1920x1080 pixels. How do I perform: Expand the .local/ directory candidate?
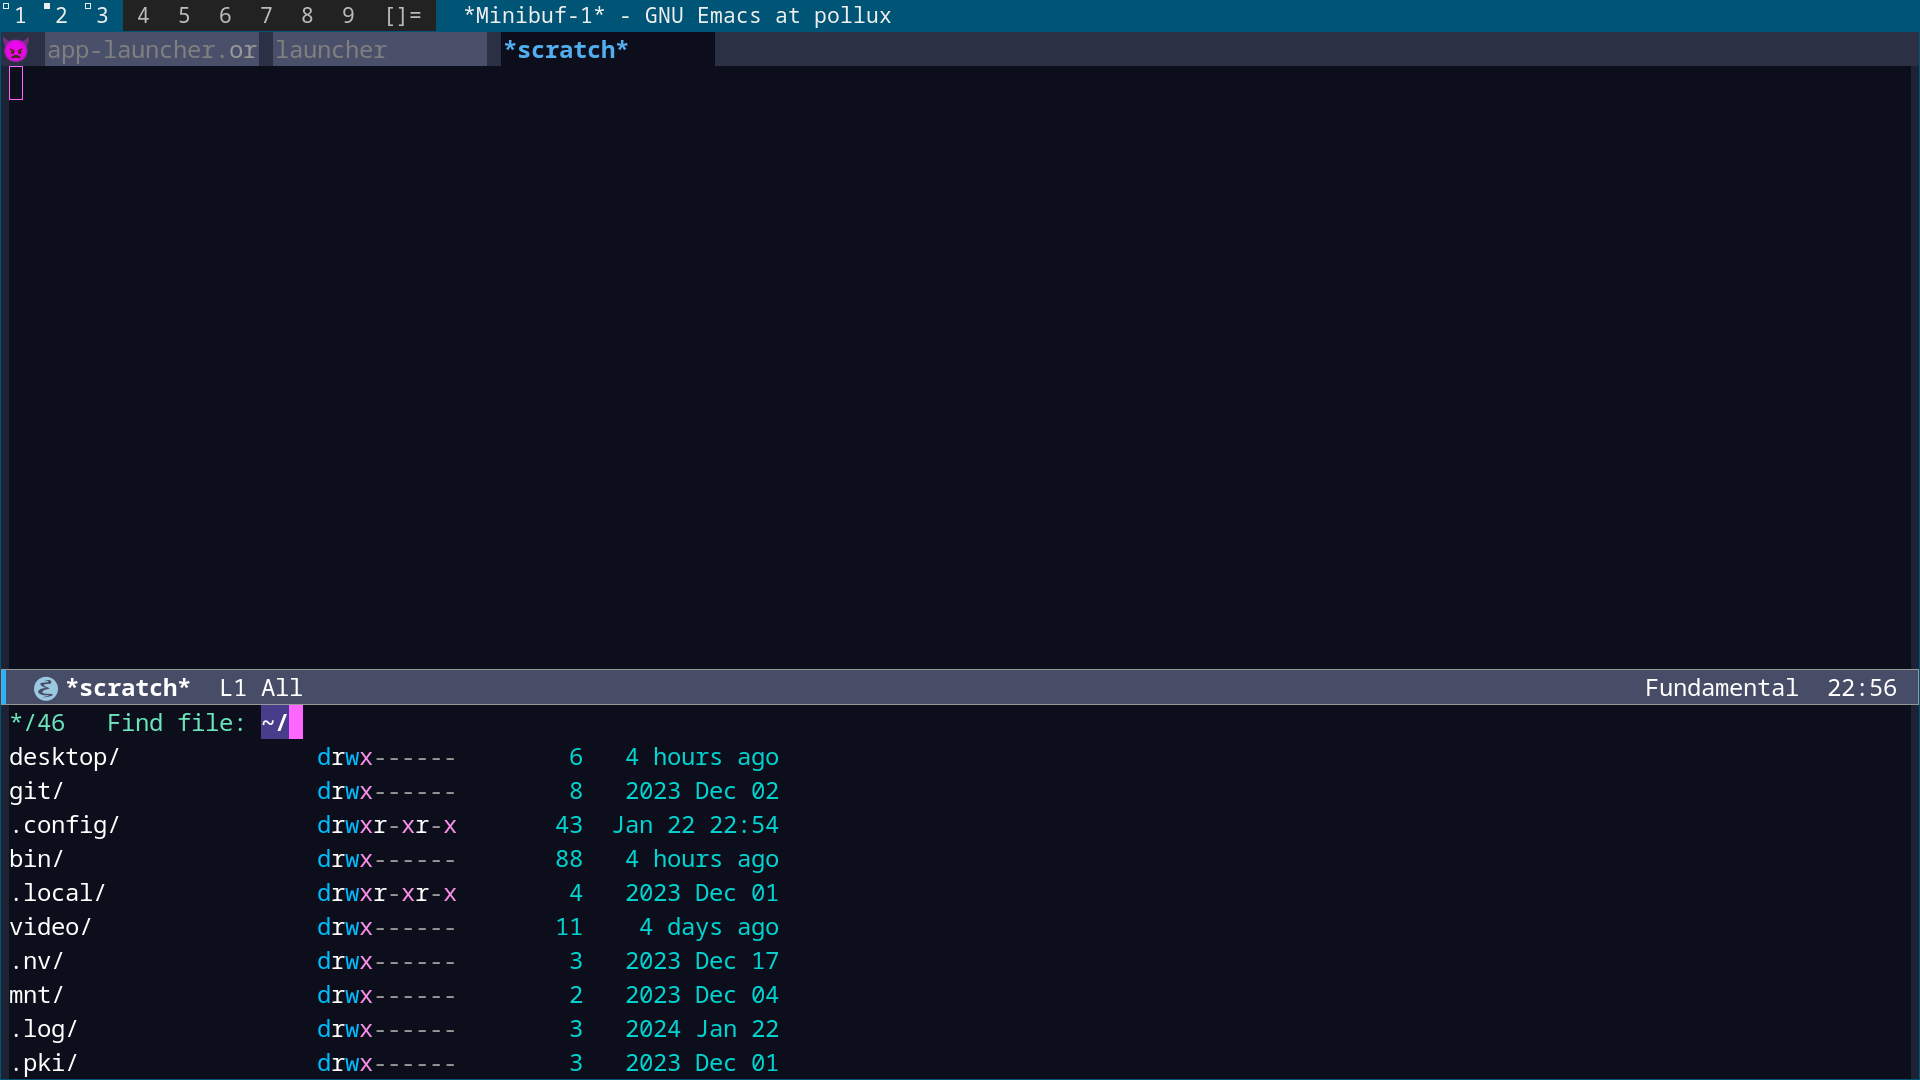(x=57, y=892)
